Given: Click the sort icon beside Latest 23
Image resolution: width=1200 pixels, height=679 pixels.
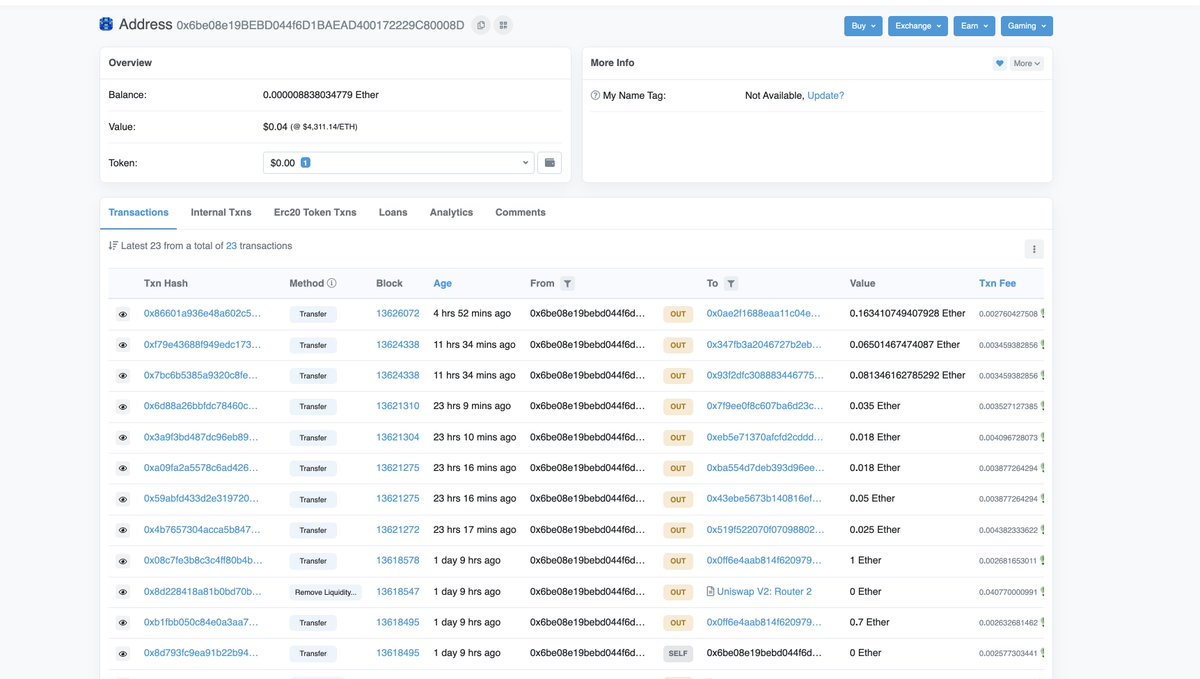Looking at the screenshot, I should pyautogui.click(x=112, y=246).
